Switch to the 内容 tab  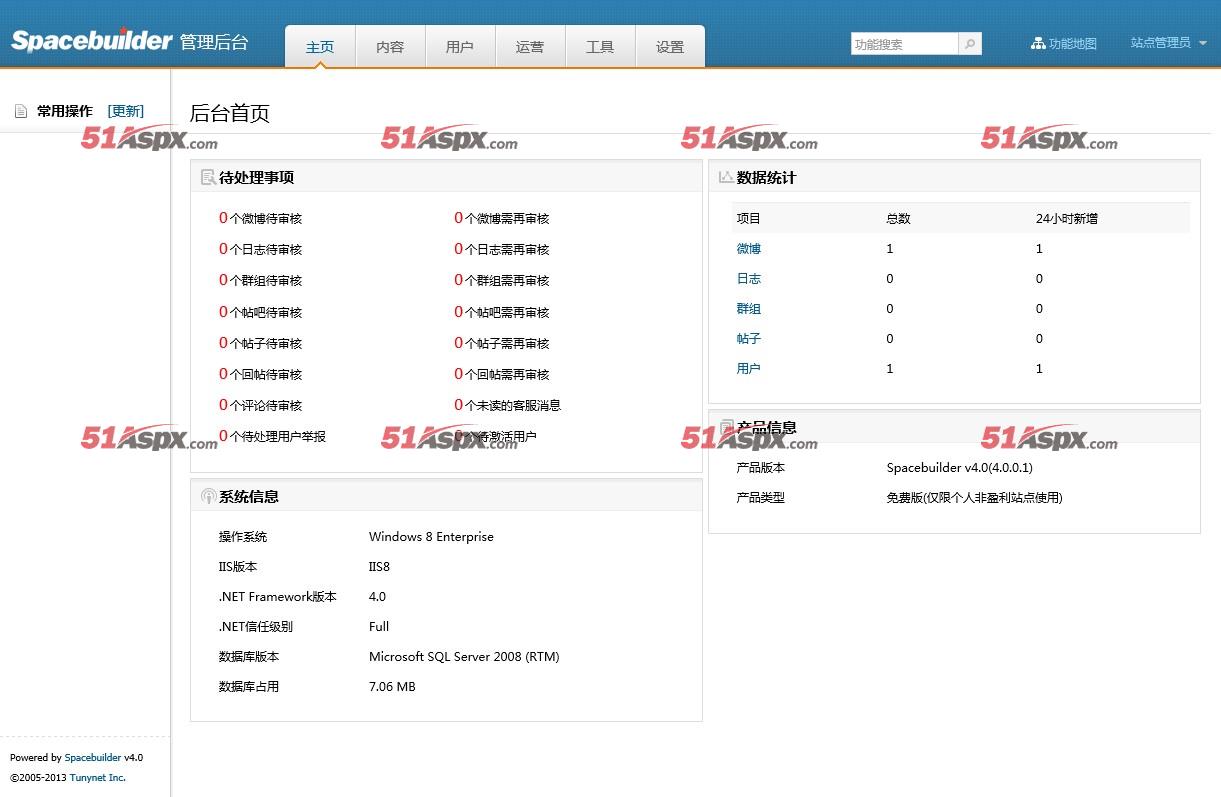click(390, 47)
